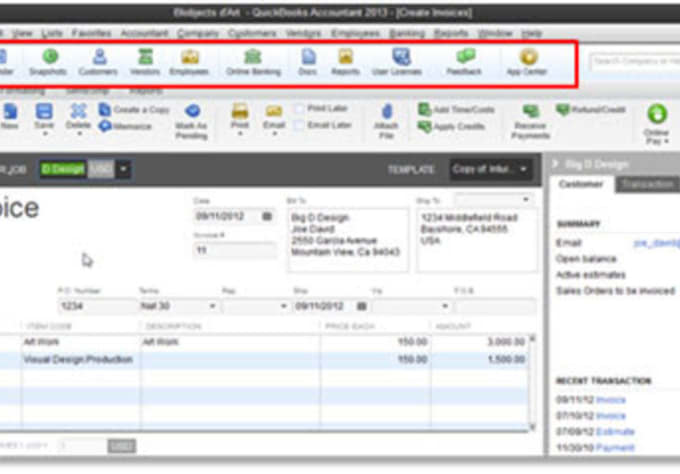Collapse the Big D Design side panel arrow

(555, 164)
